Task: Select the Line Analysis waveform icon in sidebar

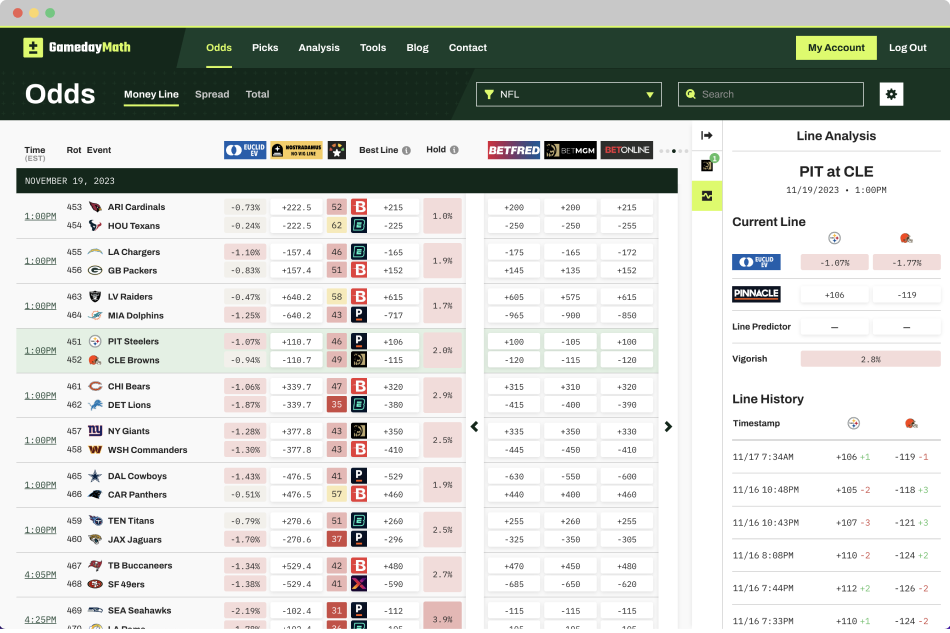Action: tap(707, 196)
